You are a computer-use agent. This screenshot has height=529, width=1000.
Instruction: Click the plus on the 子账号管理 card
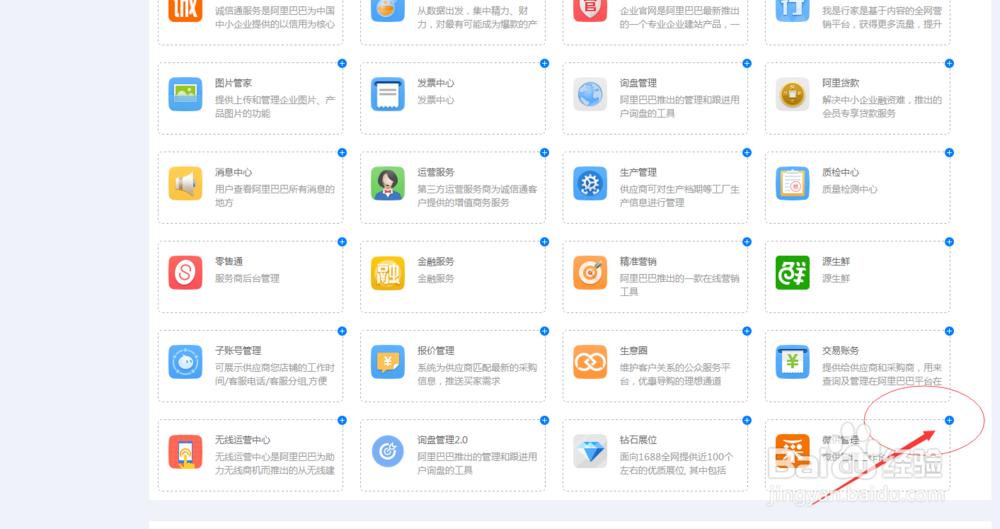click(x=342, y=331)
